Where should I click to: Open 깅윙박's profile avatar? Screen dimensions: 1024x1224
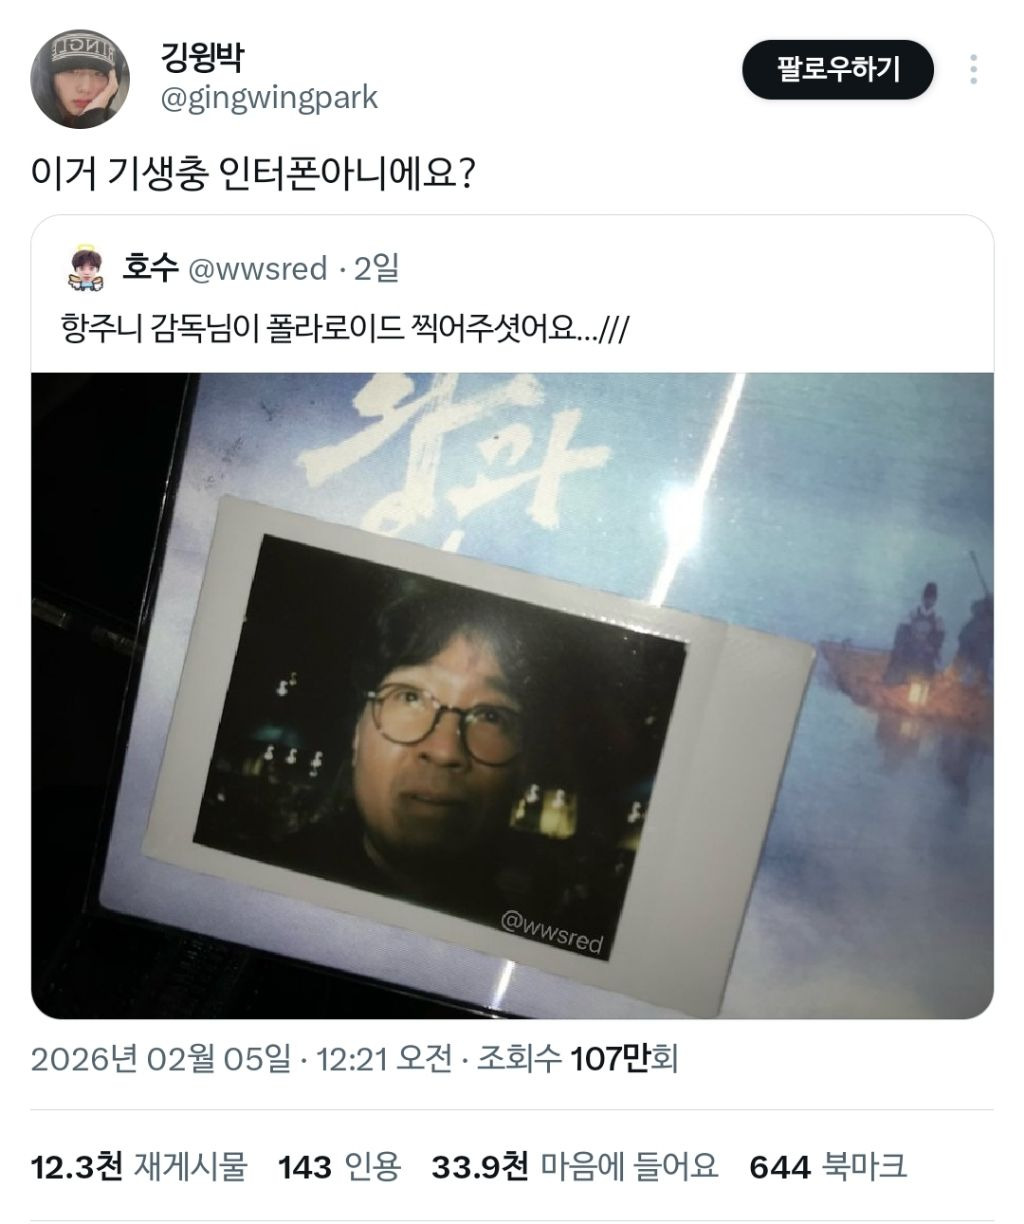click(x=80, y=78)
